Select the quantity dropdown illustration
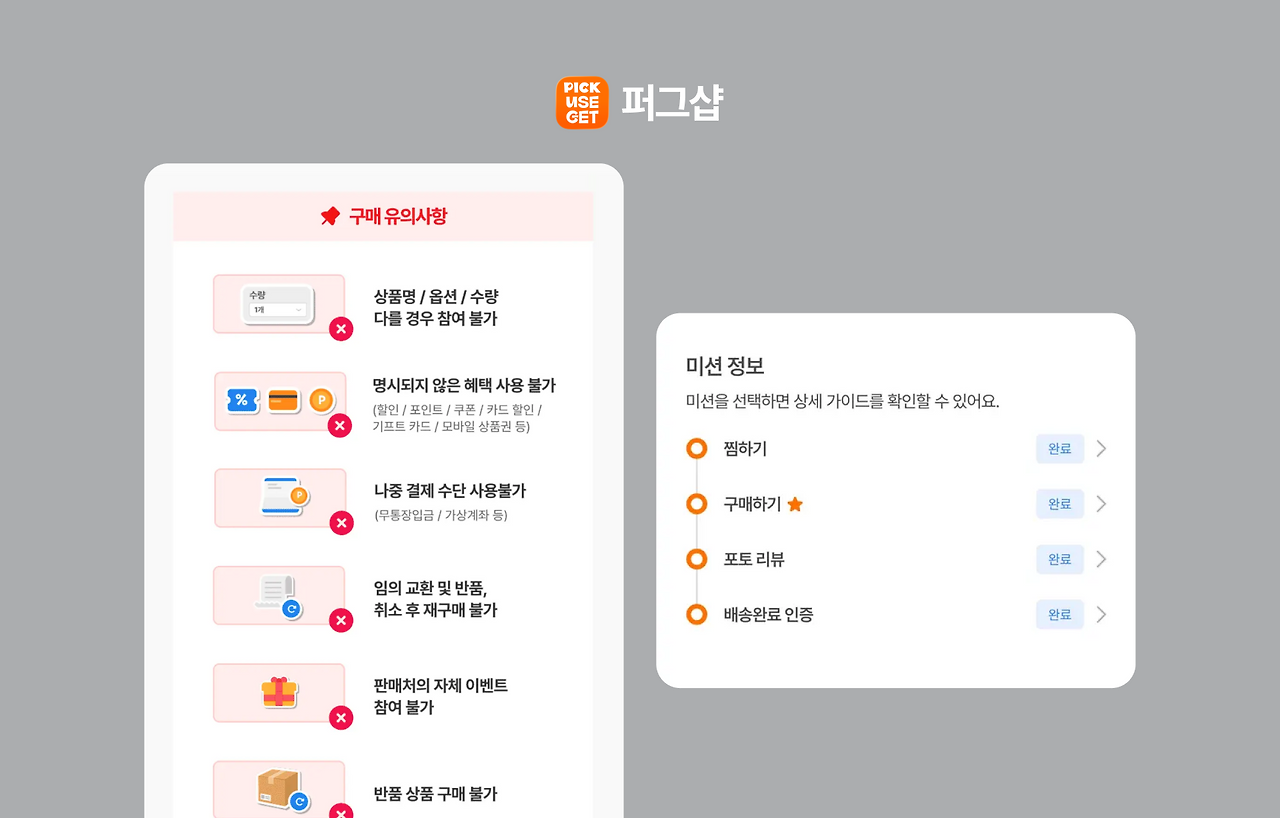This screenshot has width=1280, height=818. (x=279, y=304)
